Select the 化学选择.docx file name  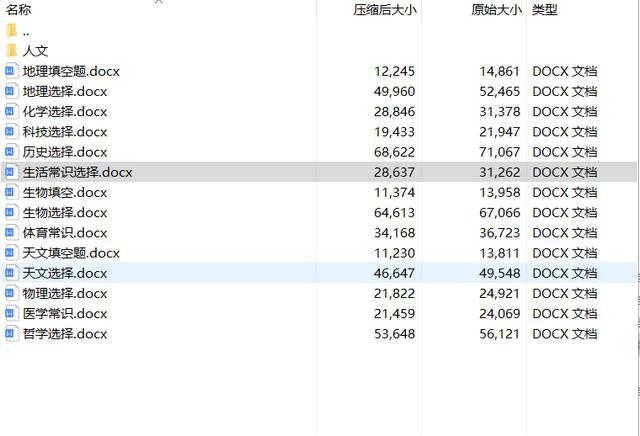point(65,112)
